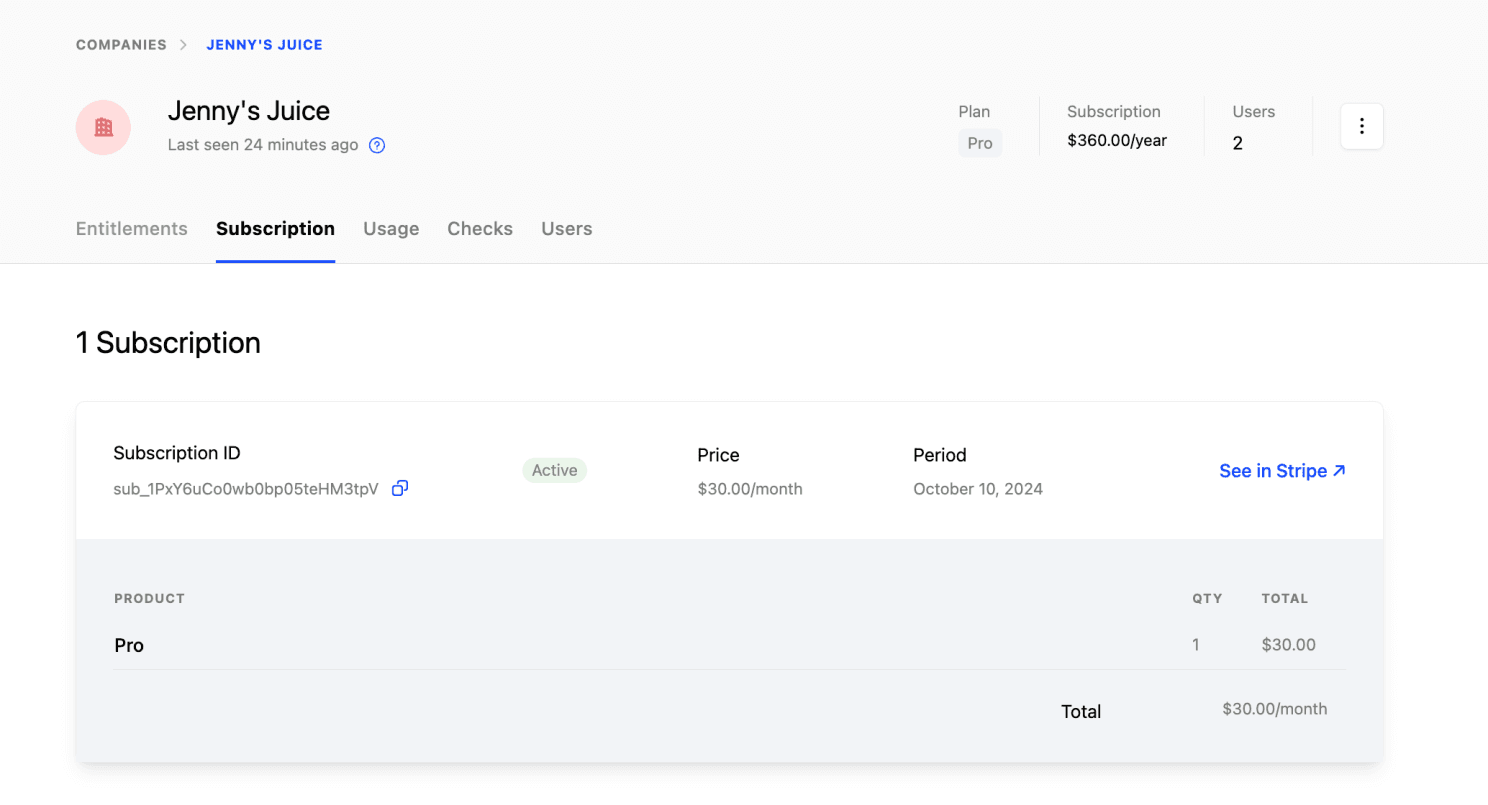Click the October 10, 2024 period date

(x=977, y=489)
